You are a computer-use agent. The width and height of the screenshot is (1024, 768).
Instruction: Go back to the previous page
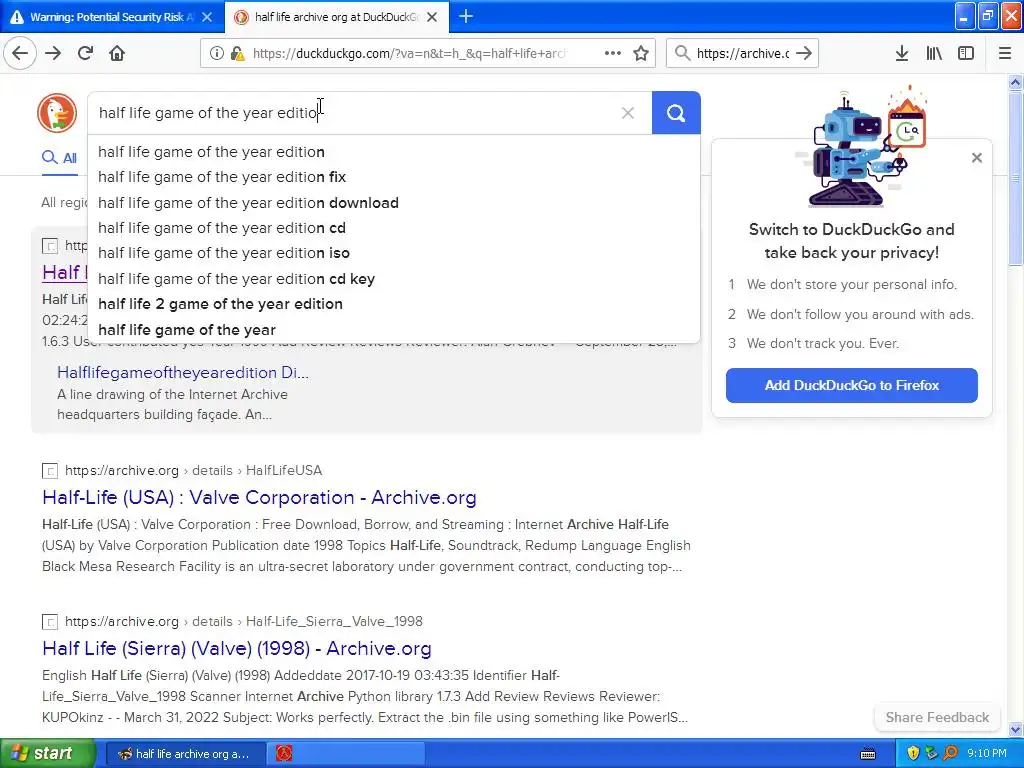(20, 53)
